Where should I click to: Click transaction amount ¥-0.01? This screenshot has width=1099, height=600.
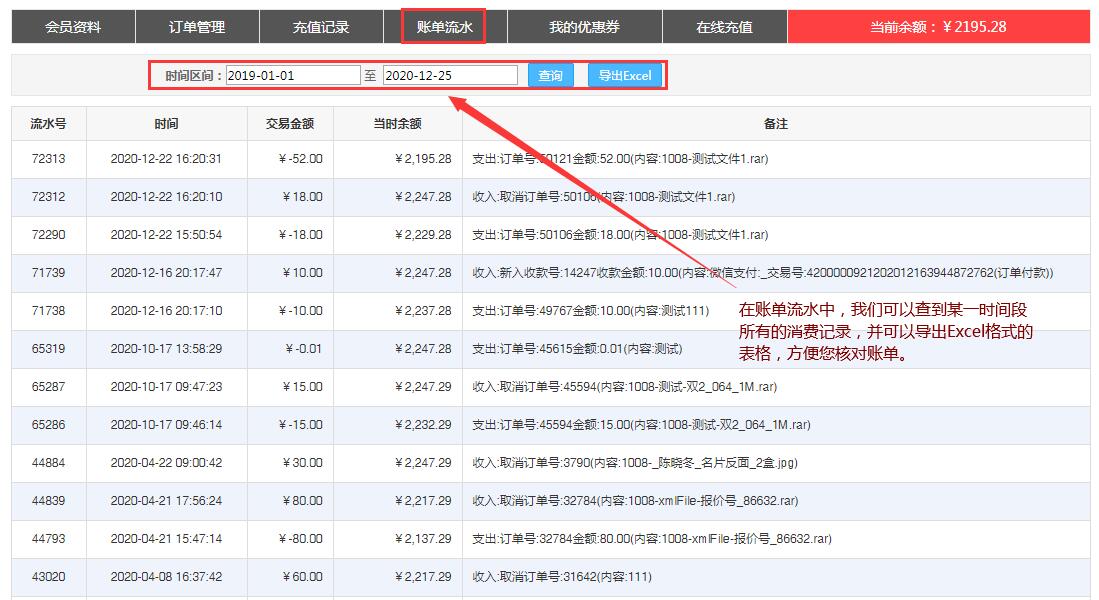[x=303, y=348]
